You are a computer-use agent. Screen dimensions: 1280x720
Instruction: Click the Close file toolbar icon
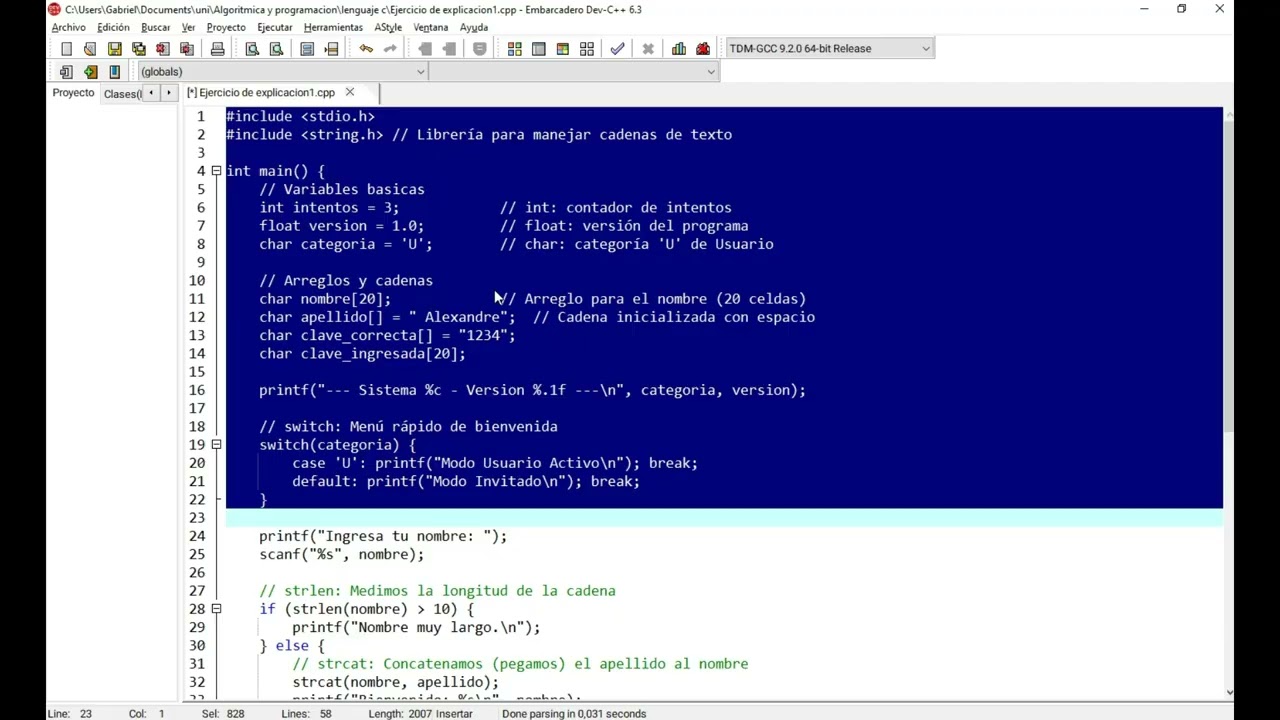click(162, 48)
